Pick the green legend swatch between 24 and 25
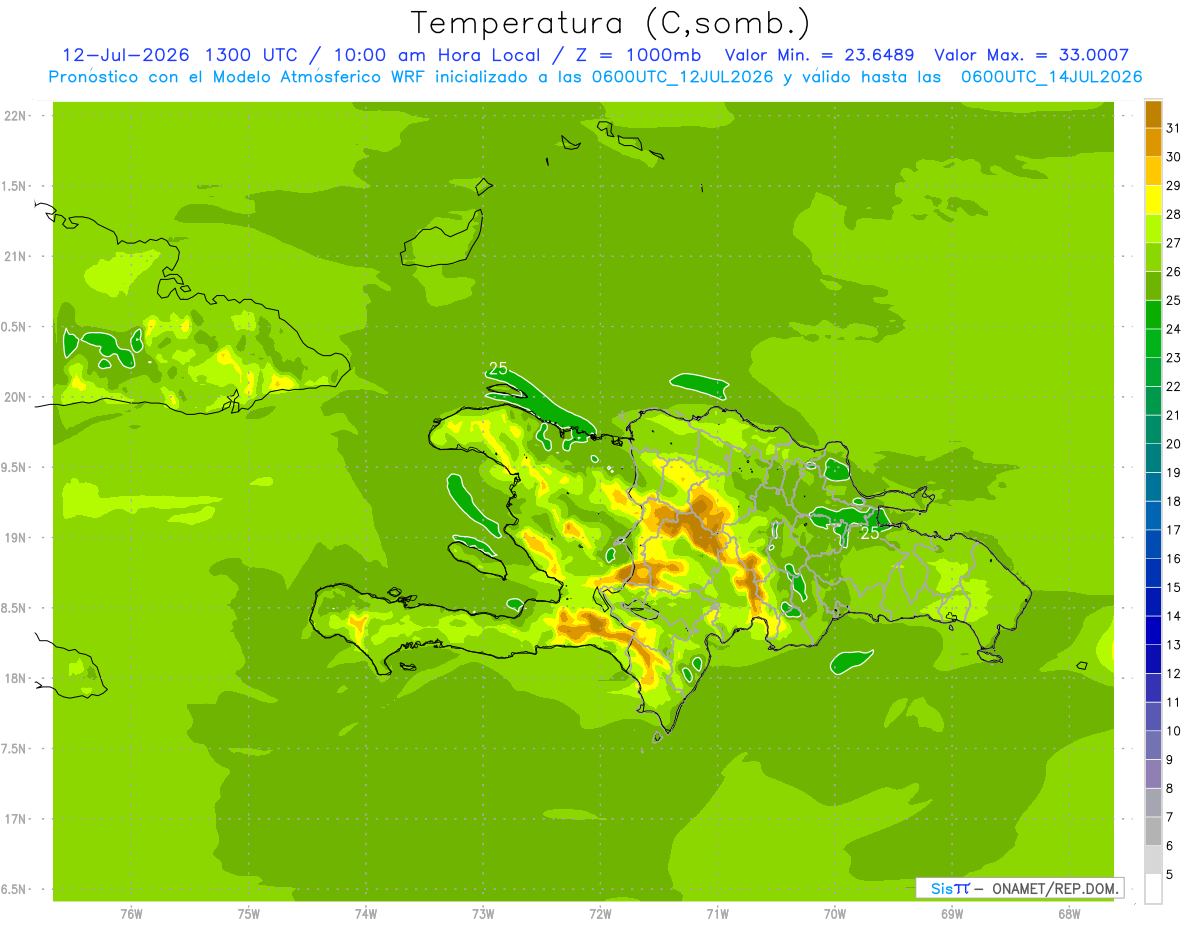The width and height of the screenshot is (1200, 927). tap(1153, 315)
